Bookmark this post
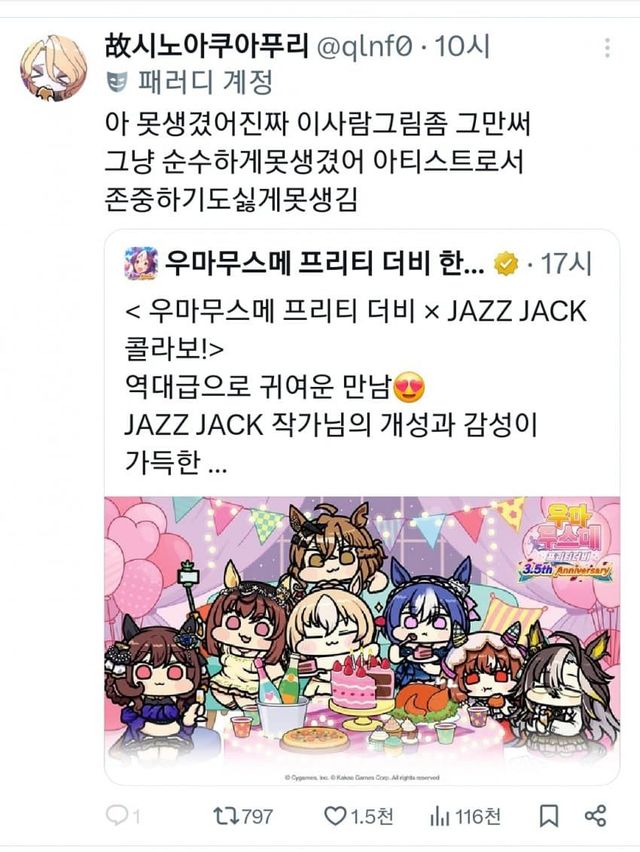 pyautogui.click(x=549, y=816)
